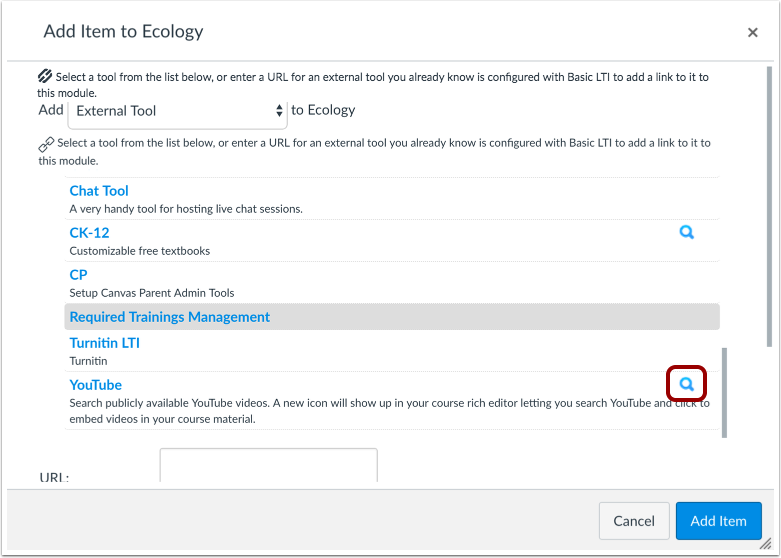Click the search icon next to CK-12

[x=686, y=232]
